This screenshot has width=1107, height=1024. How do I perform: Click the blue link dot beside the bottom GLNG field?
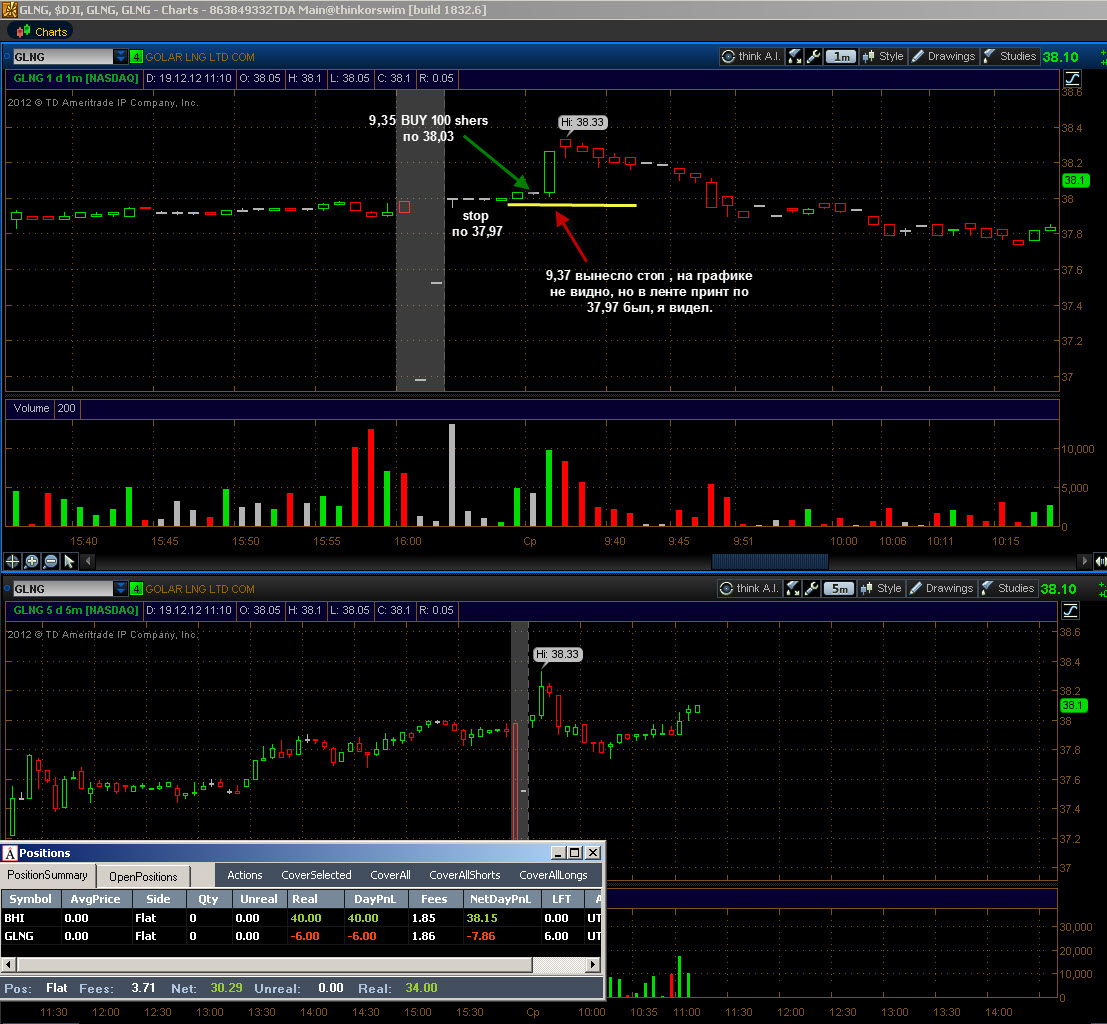click(x=7, y=588)
